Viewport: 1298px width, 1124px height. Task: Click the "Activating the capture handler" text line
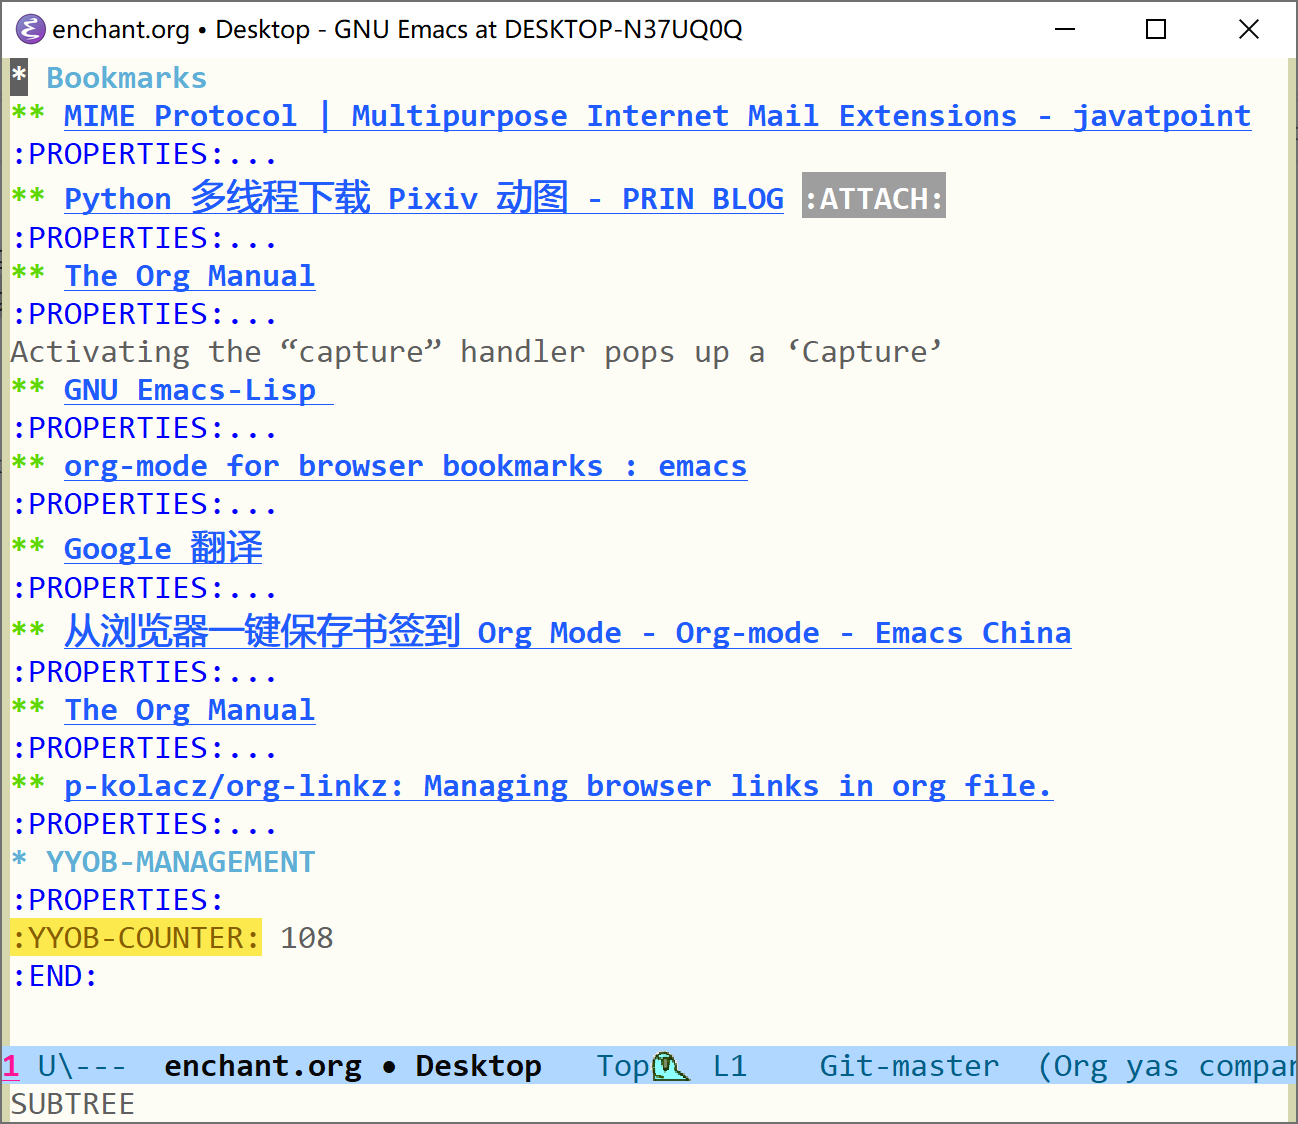tap(476, 352)
